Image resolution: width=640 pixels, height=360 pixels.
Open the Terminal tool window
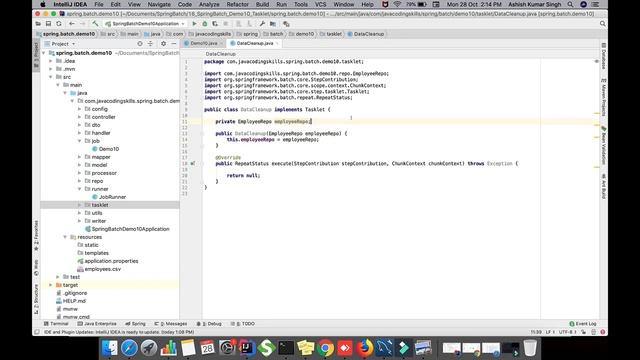(56, 324)
